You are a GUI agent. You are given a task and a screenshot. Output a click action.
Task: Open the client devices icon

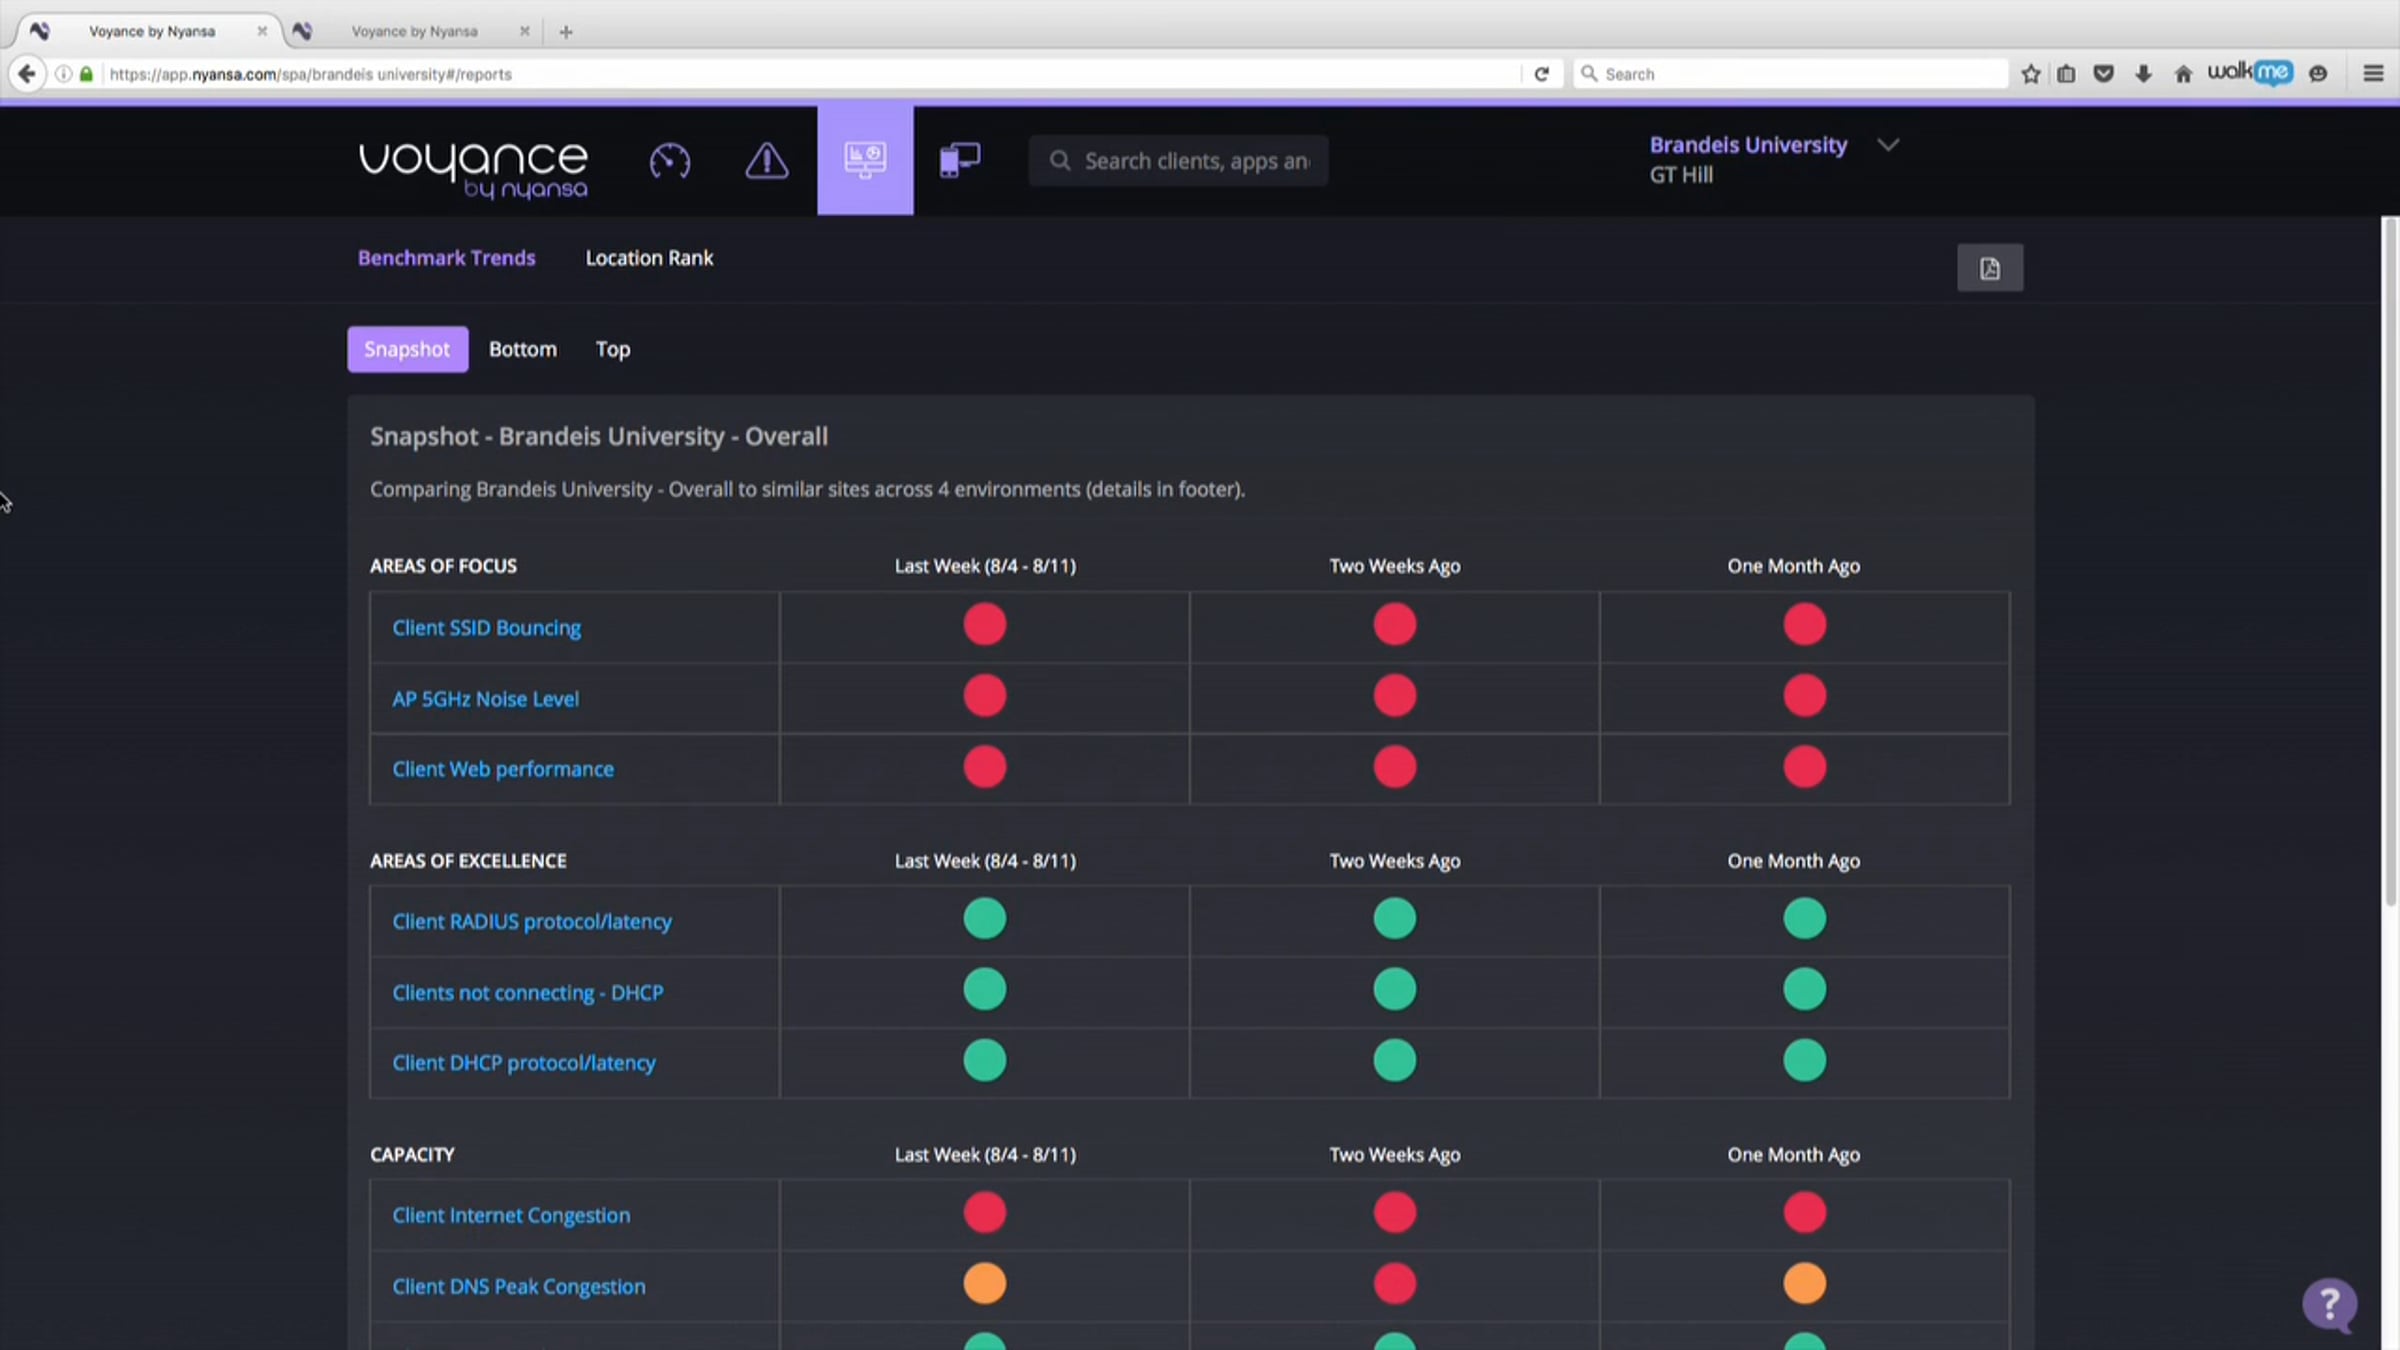(x=960, y=160)
